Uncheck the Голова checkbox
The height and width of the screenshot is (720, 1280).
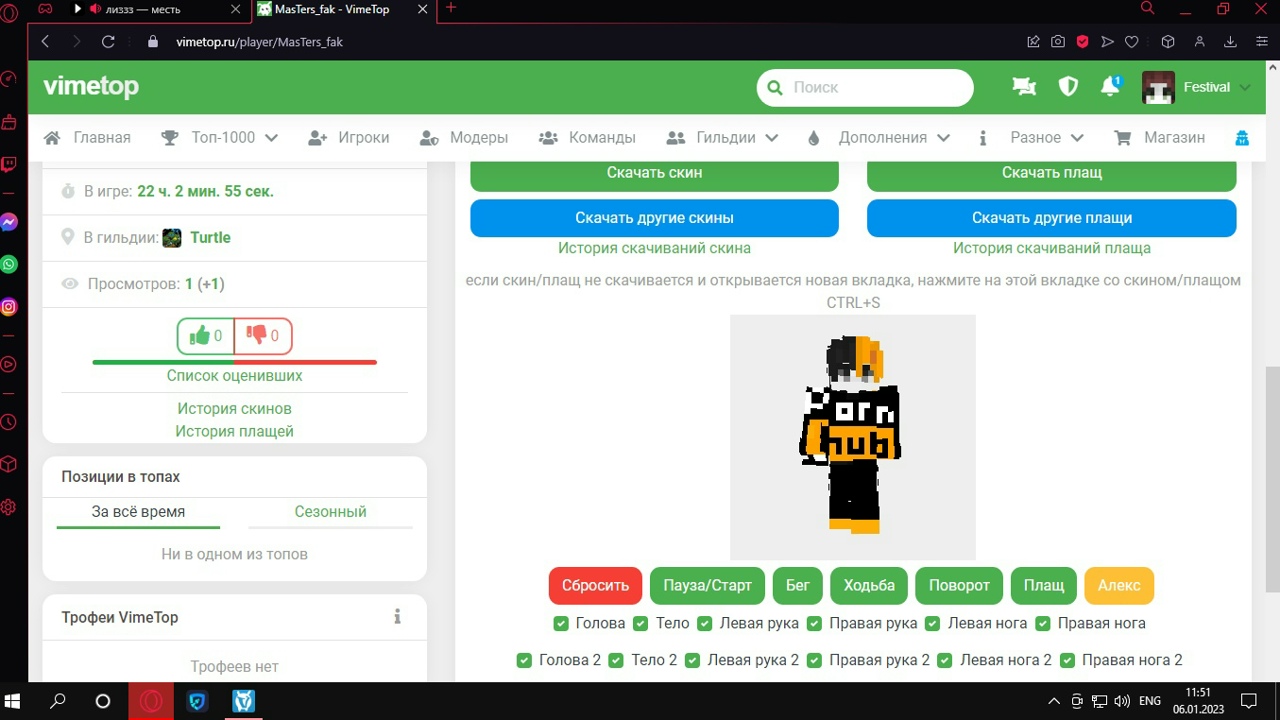point(561,624)
